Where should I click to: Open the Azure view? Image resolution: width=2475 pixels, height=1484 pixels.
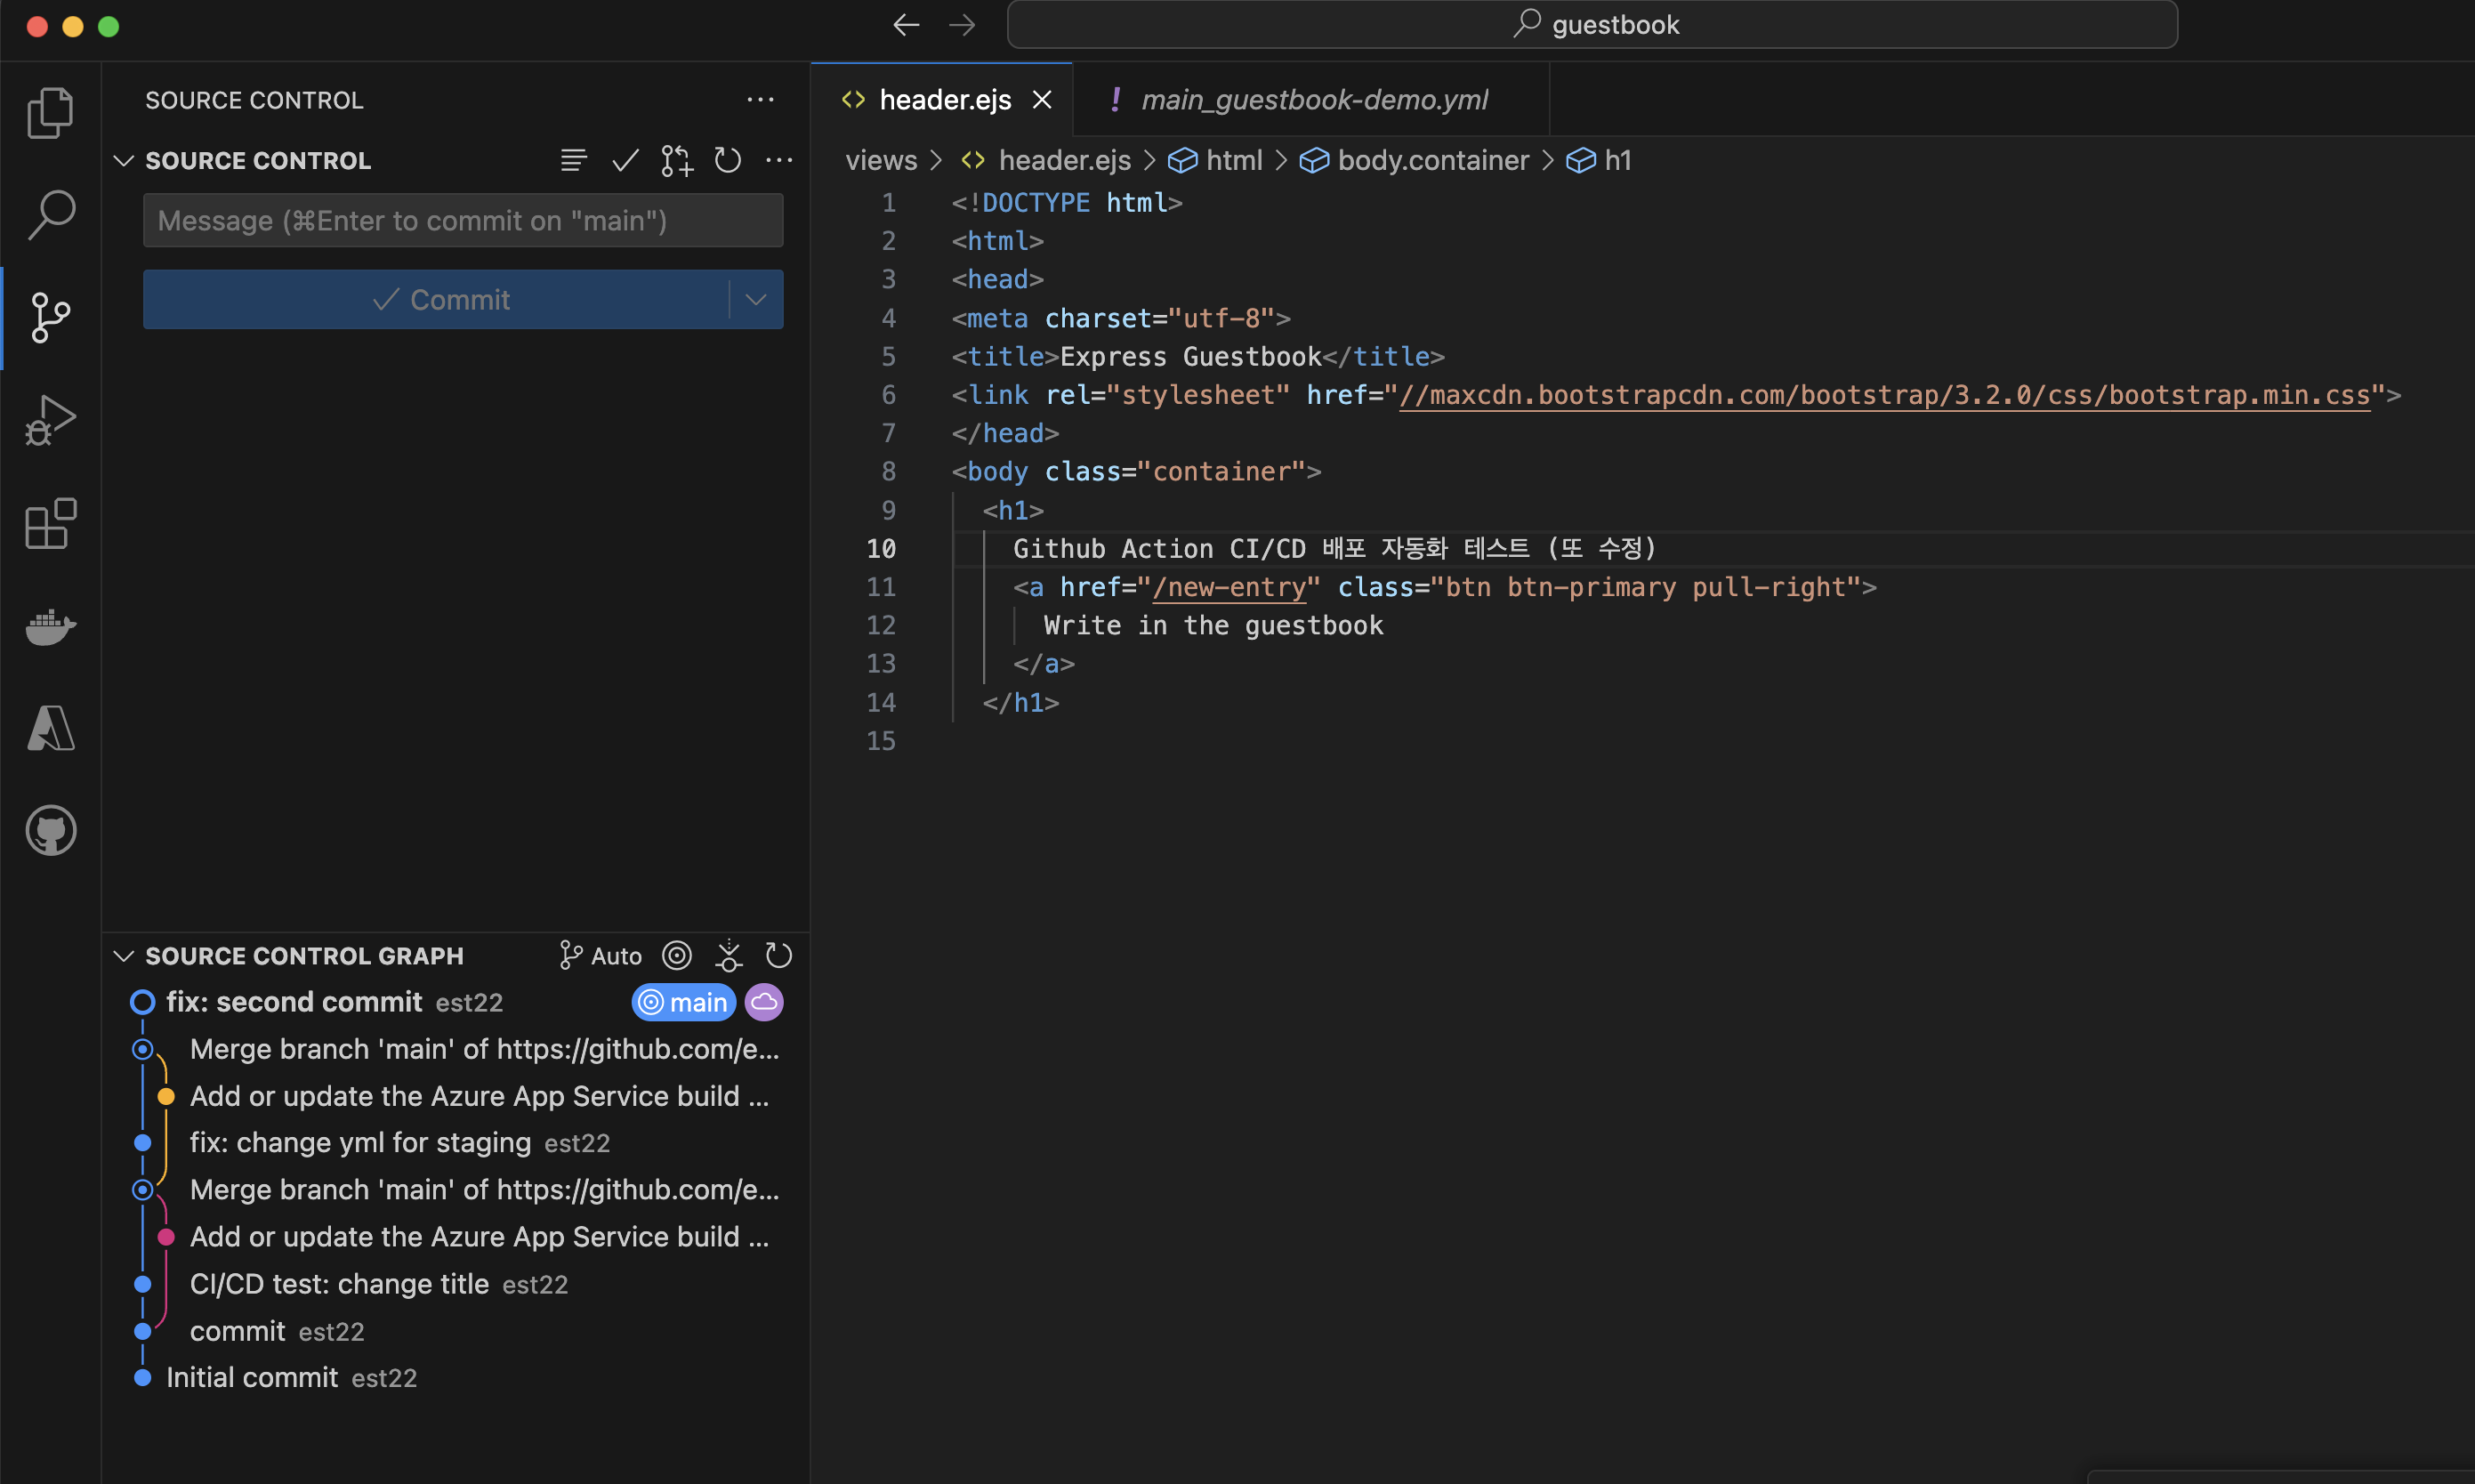50,728
